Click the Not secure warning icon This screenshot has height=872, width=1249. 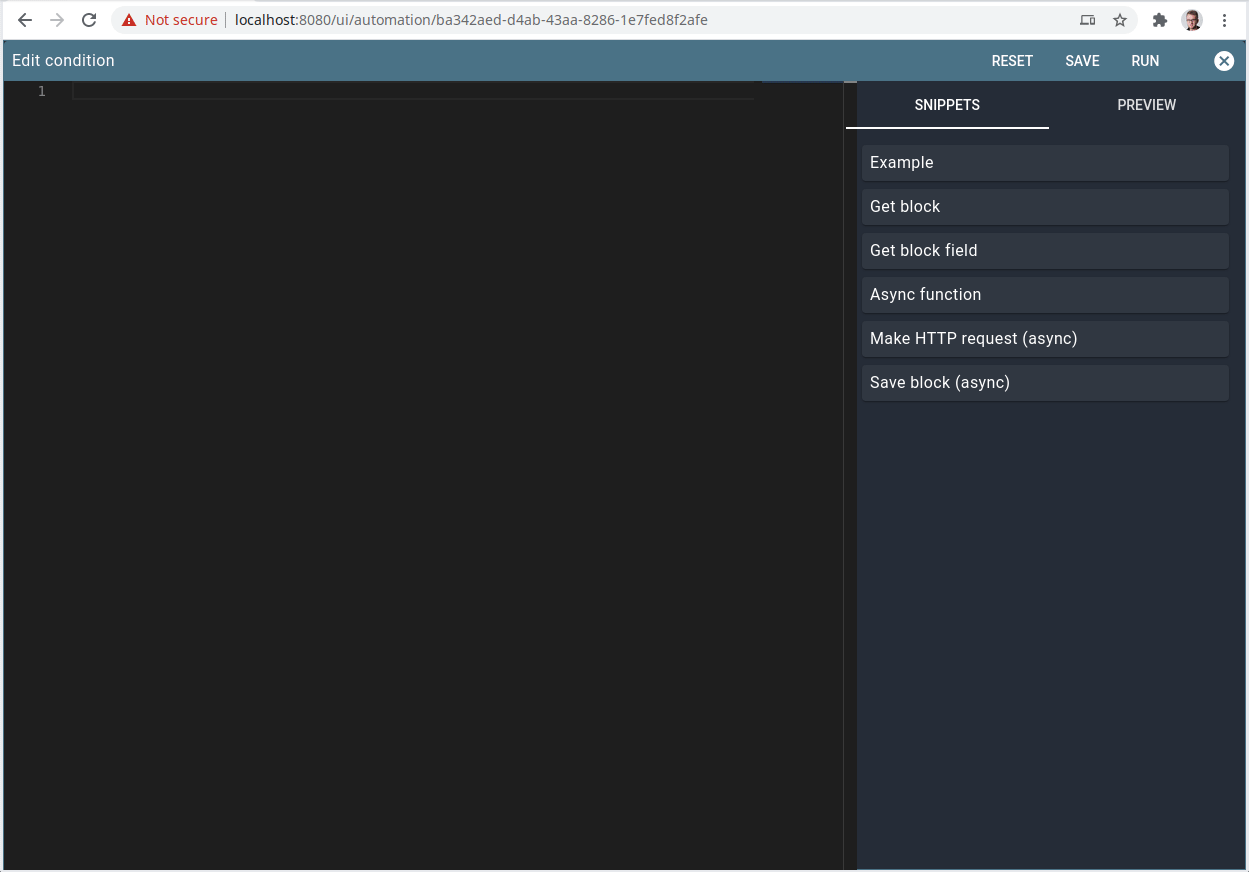(129, 20)
